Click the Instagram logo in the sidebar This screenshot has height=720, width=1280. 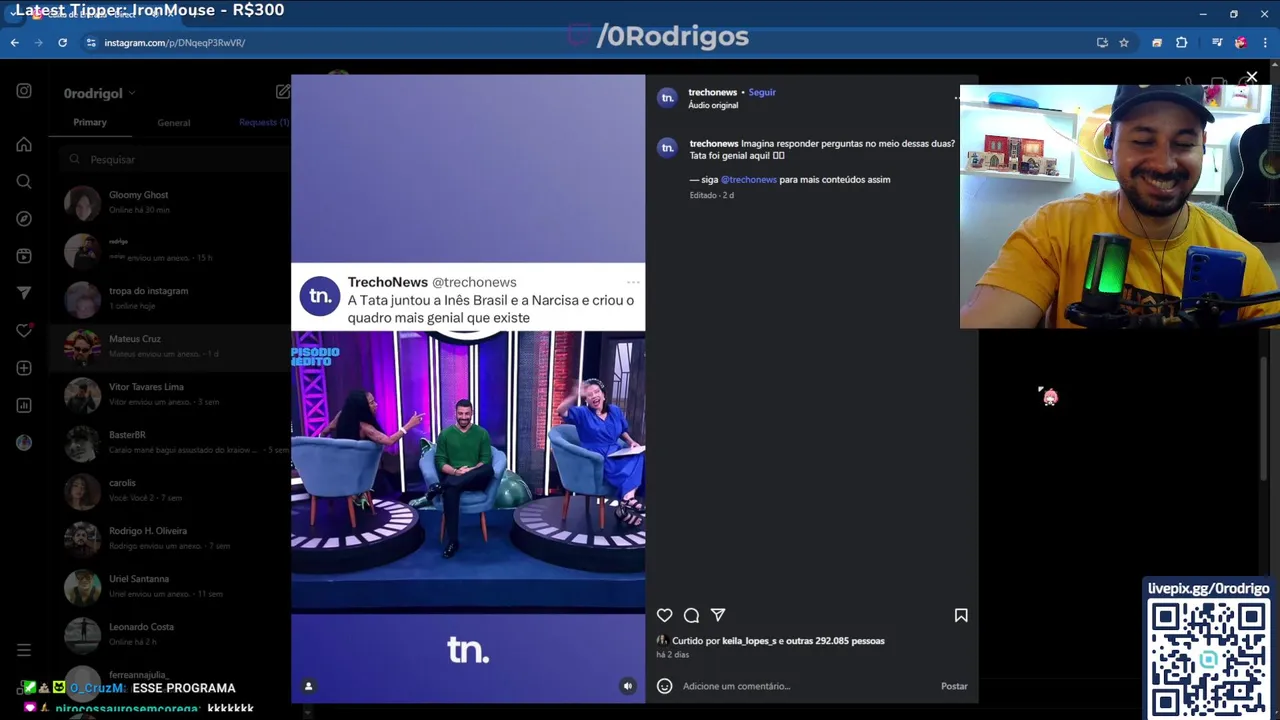(24, 91)
